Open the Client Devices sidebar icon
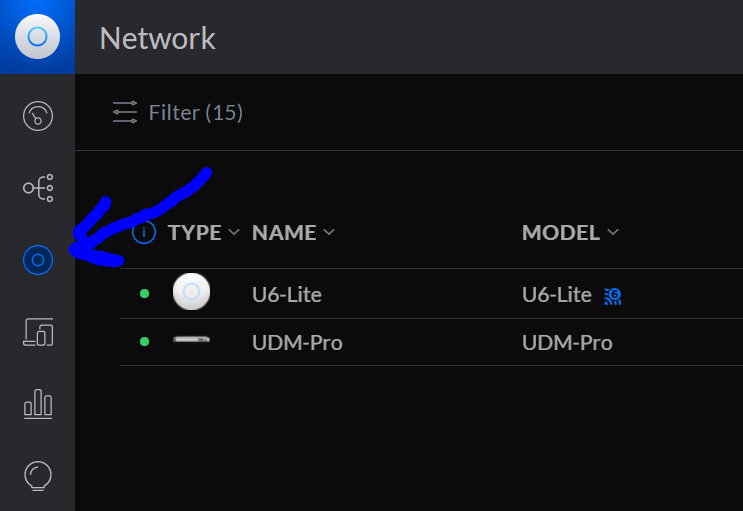The width and height of the screenshot is (743, 511). (37, 333)
